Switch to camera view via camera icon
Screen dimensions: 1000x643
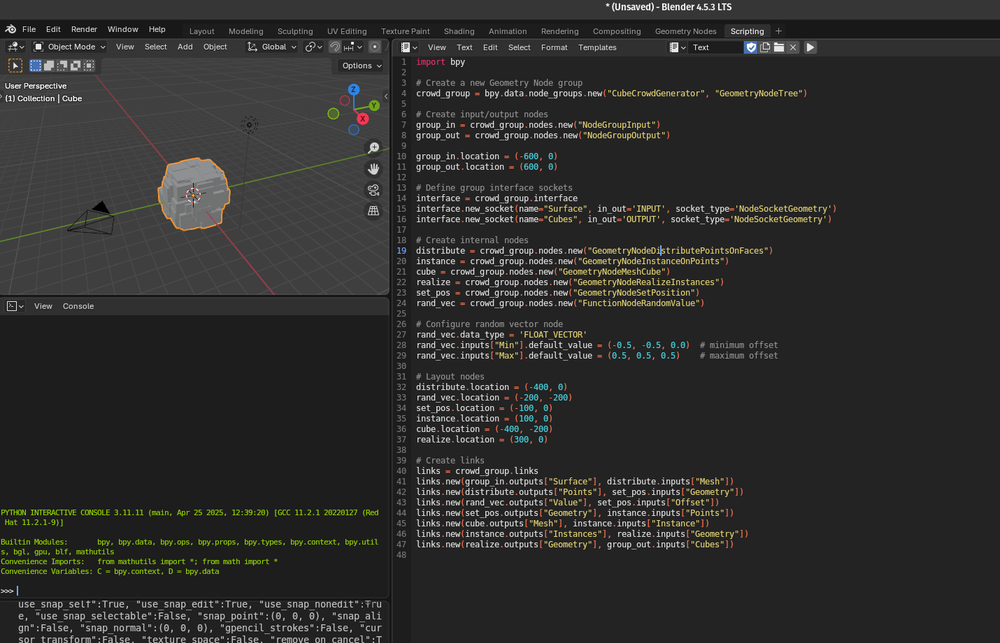click(x=373, y=190)
